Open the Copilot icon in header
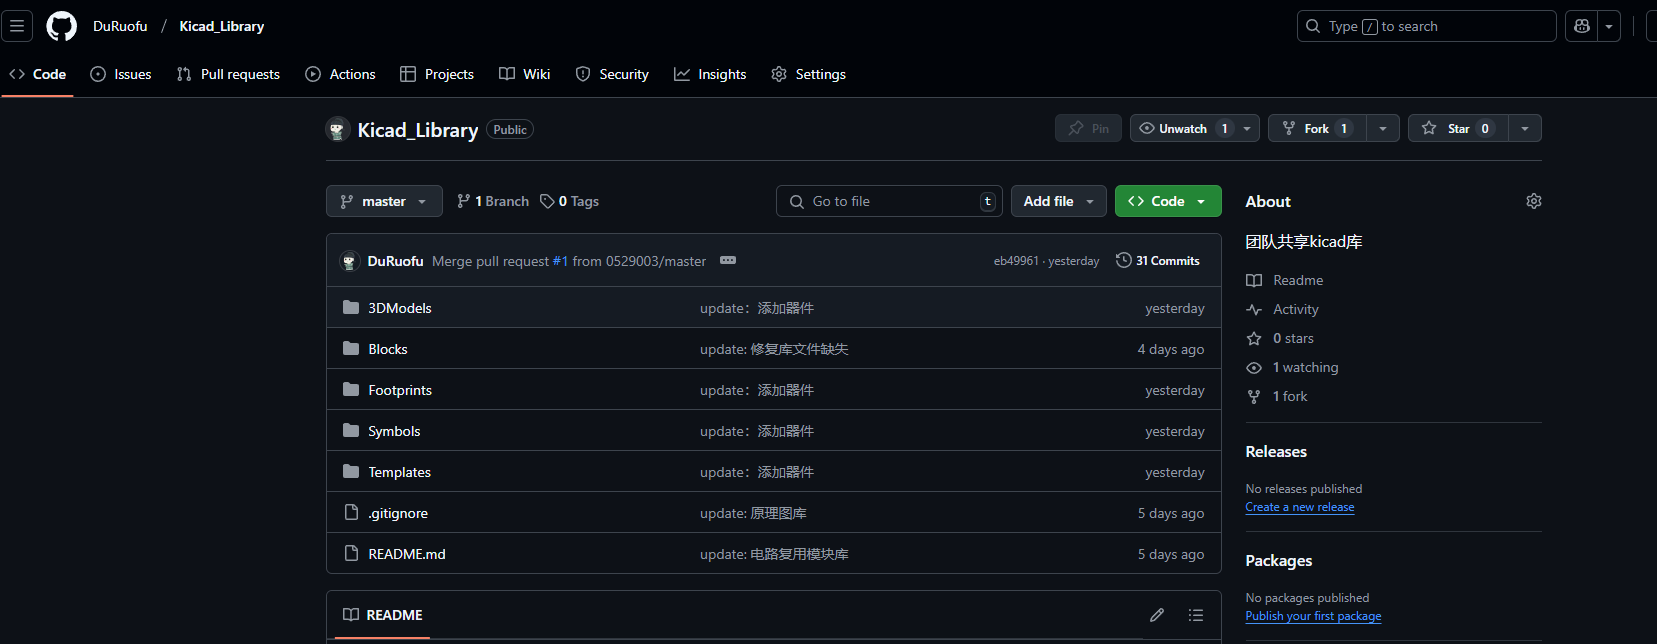Image resolution: width=1657 pixels, height=644 pixels. tap(1582, 26)
